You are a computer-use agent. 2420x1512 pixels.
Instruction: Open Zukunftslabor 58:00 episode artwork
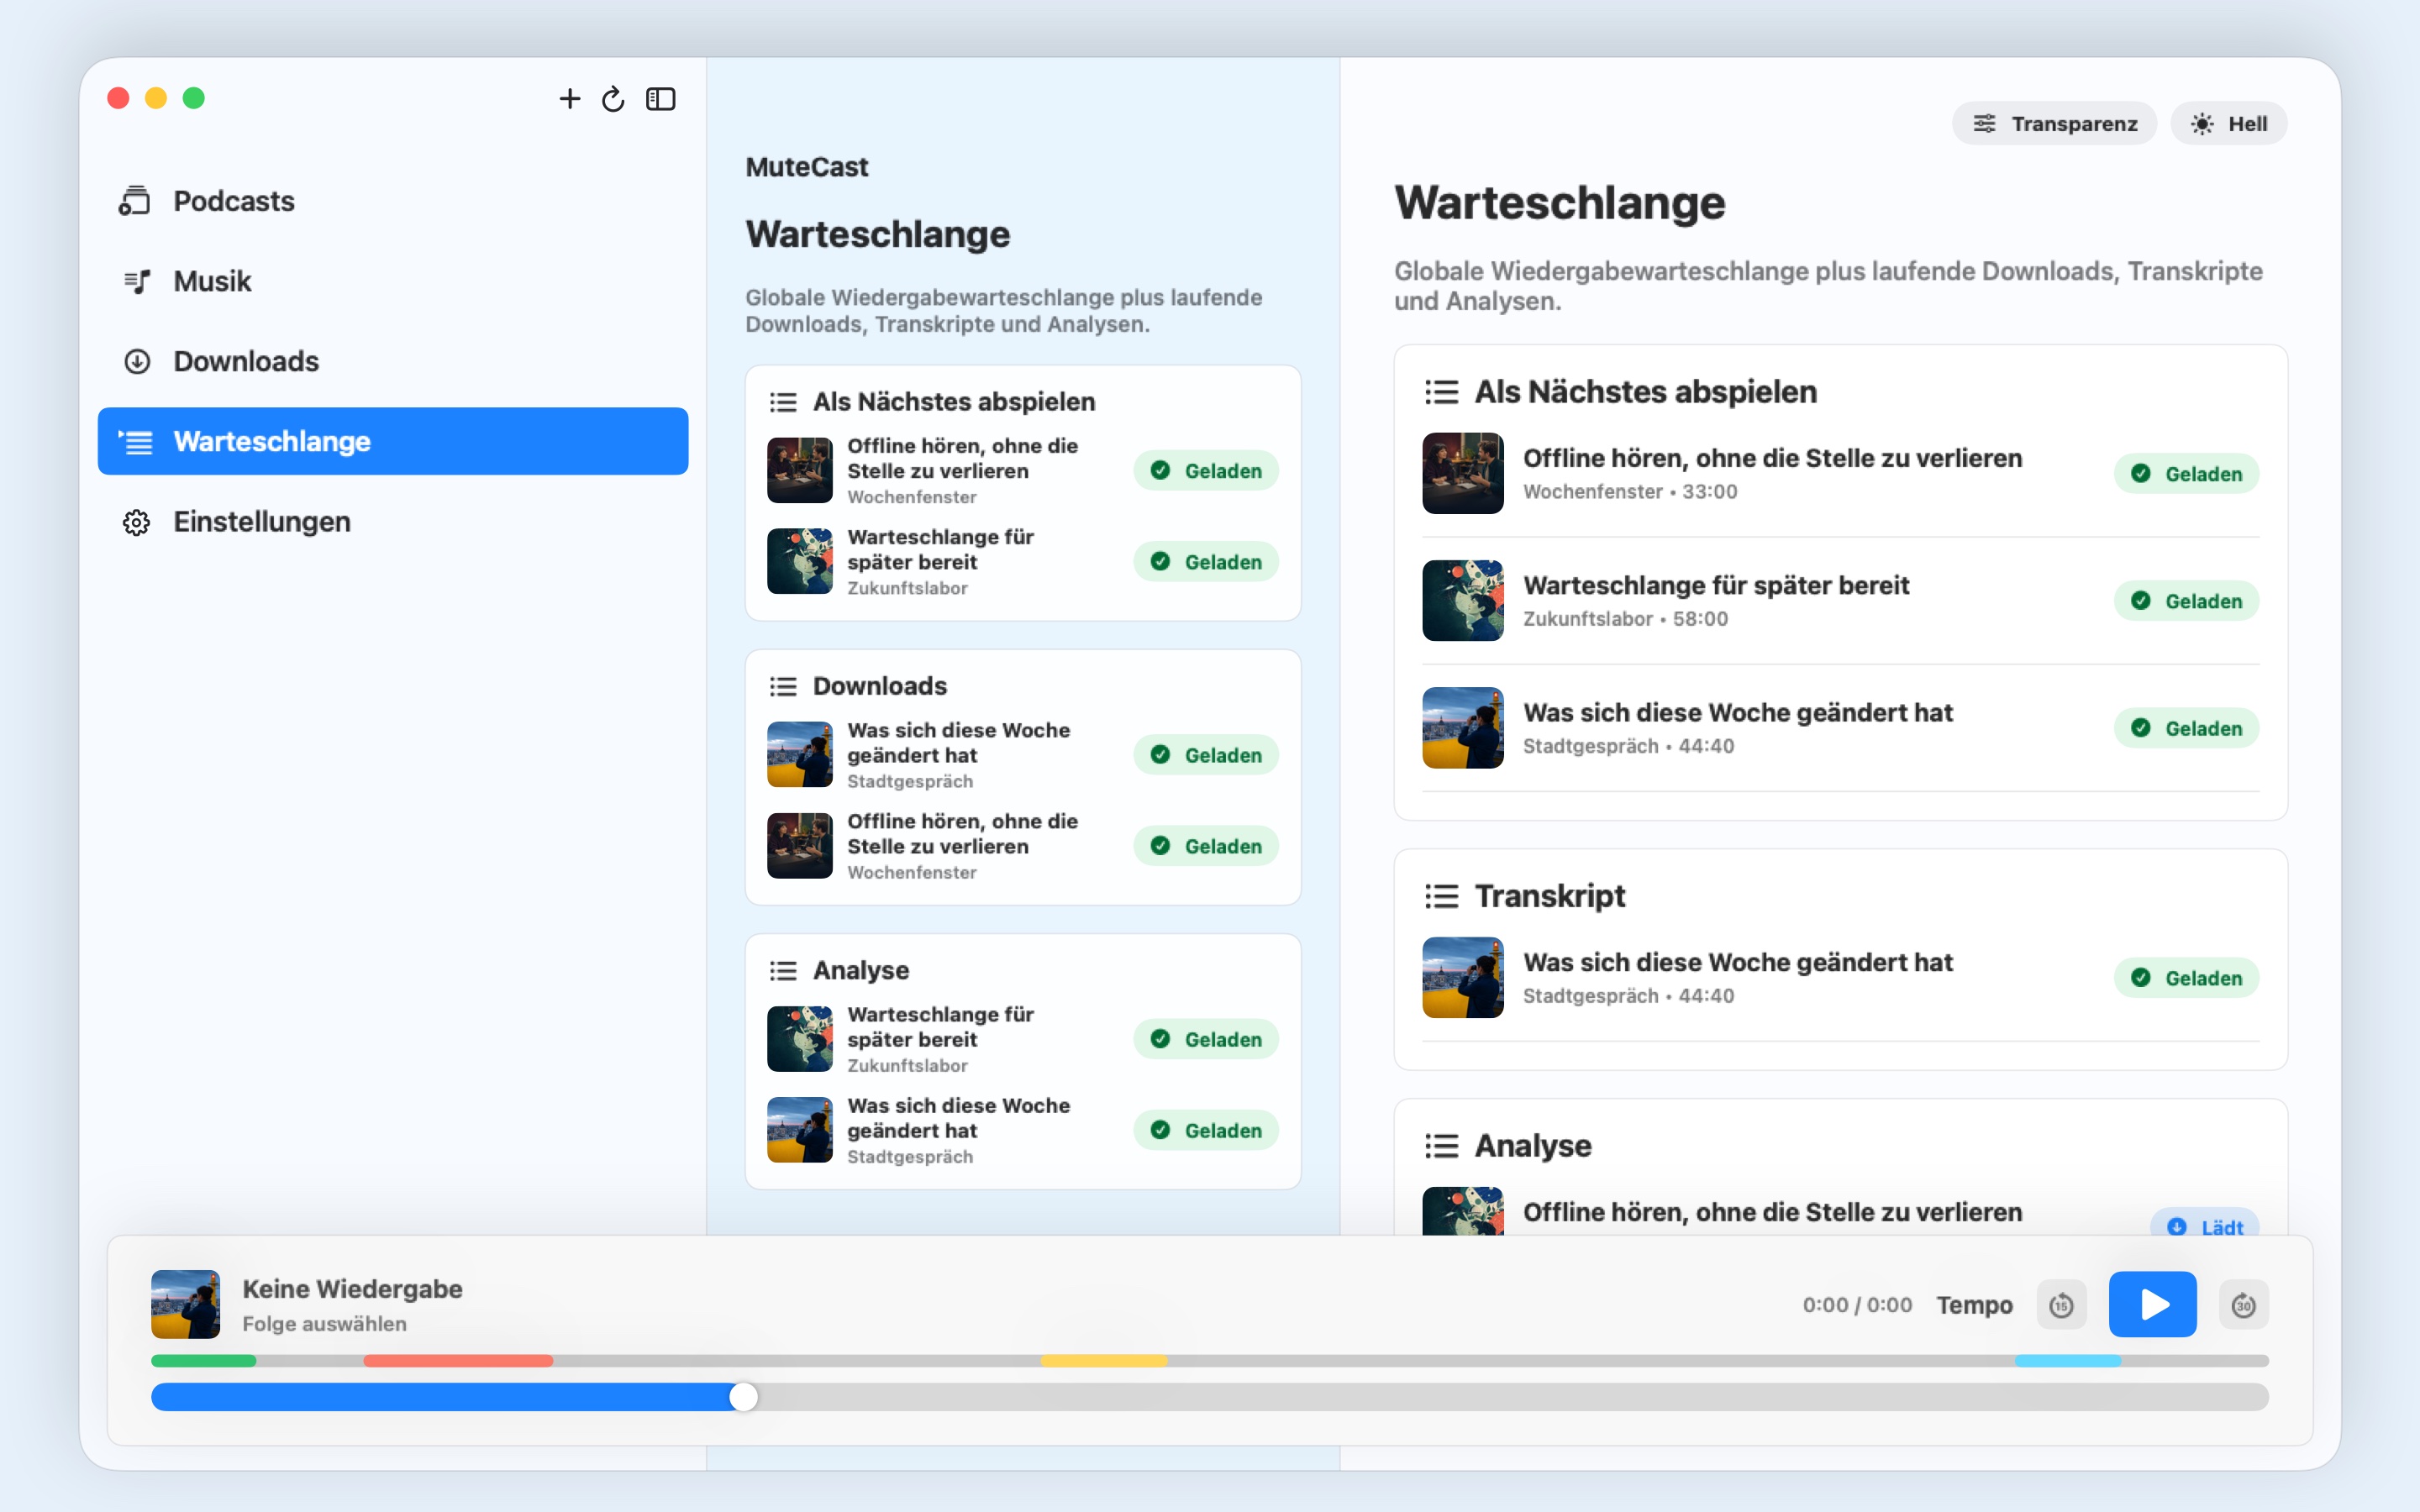coord(1462,600)
